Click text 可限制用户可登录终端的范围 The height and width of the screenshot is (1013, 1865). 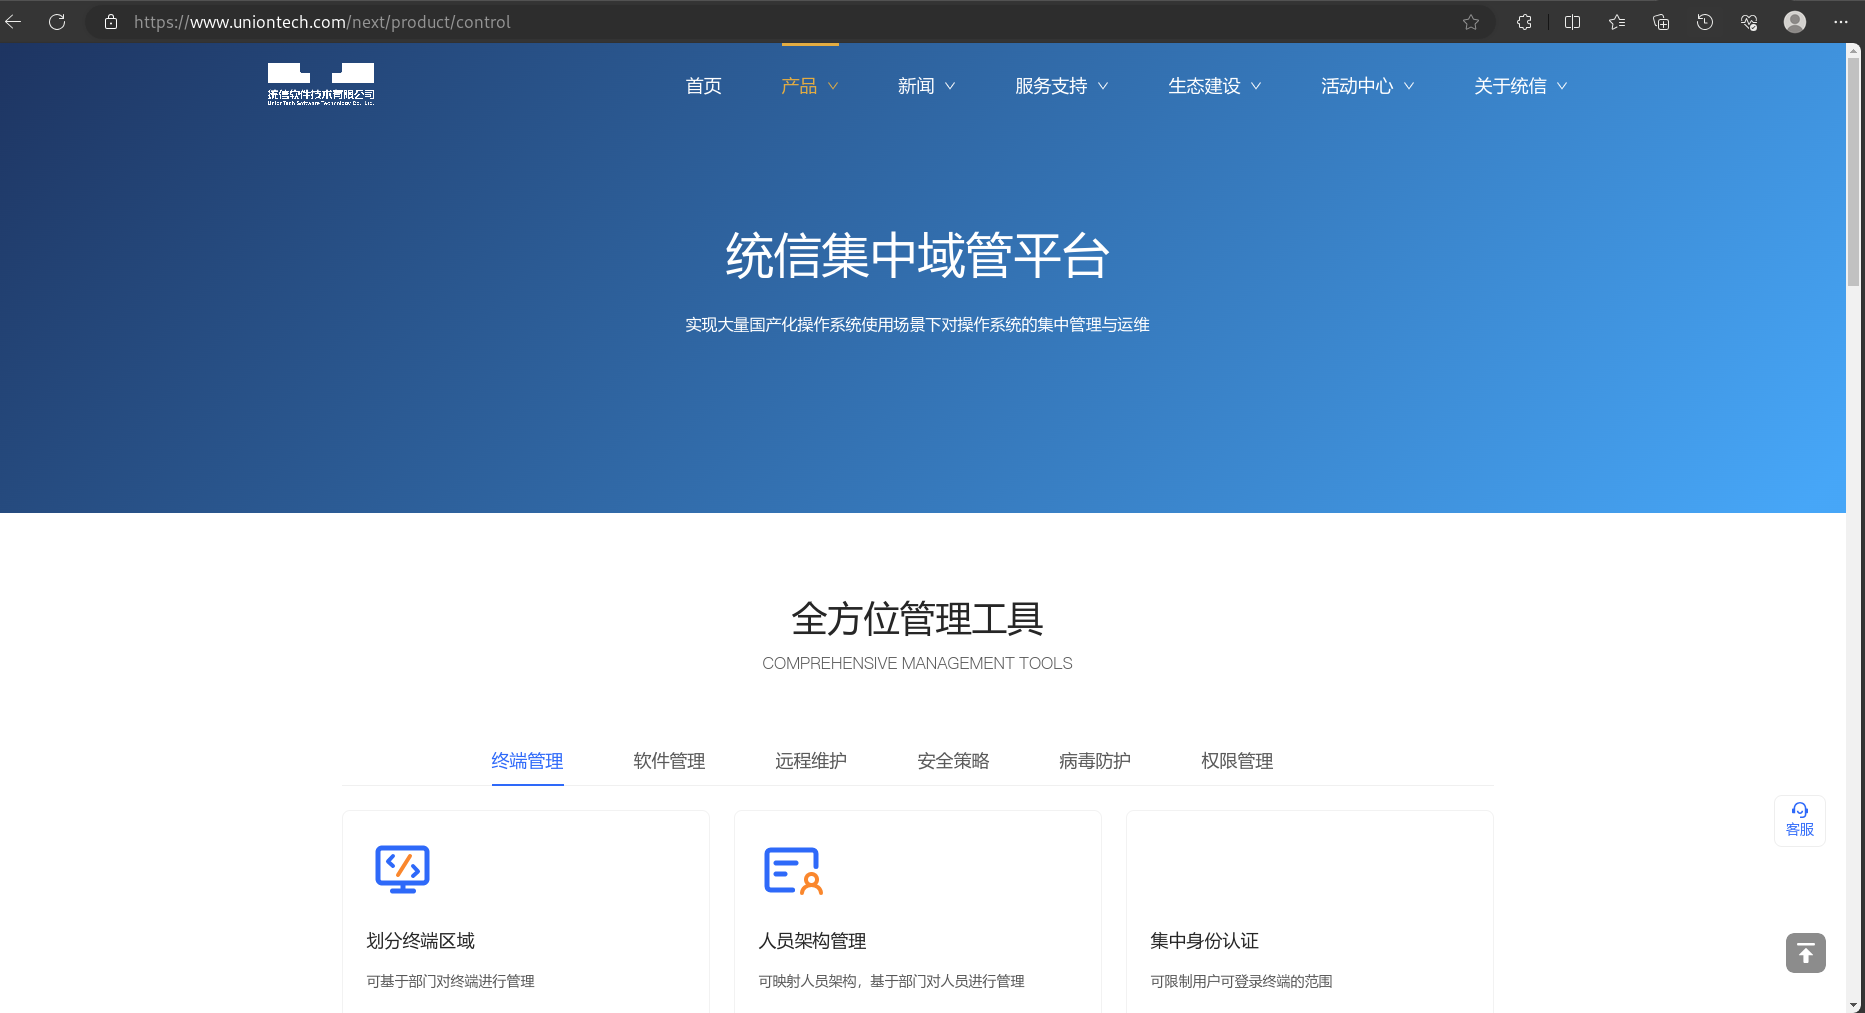coord(1241,981)
